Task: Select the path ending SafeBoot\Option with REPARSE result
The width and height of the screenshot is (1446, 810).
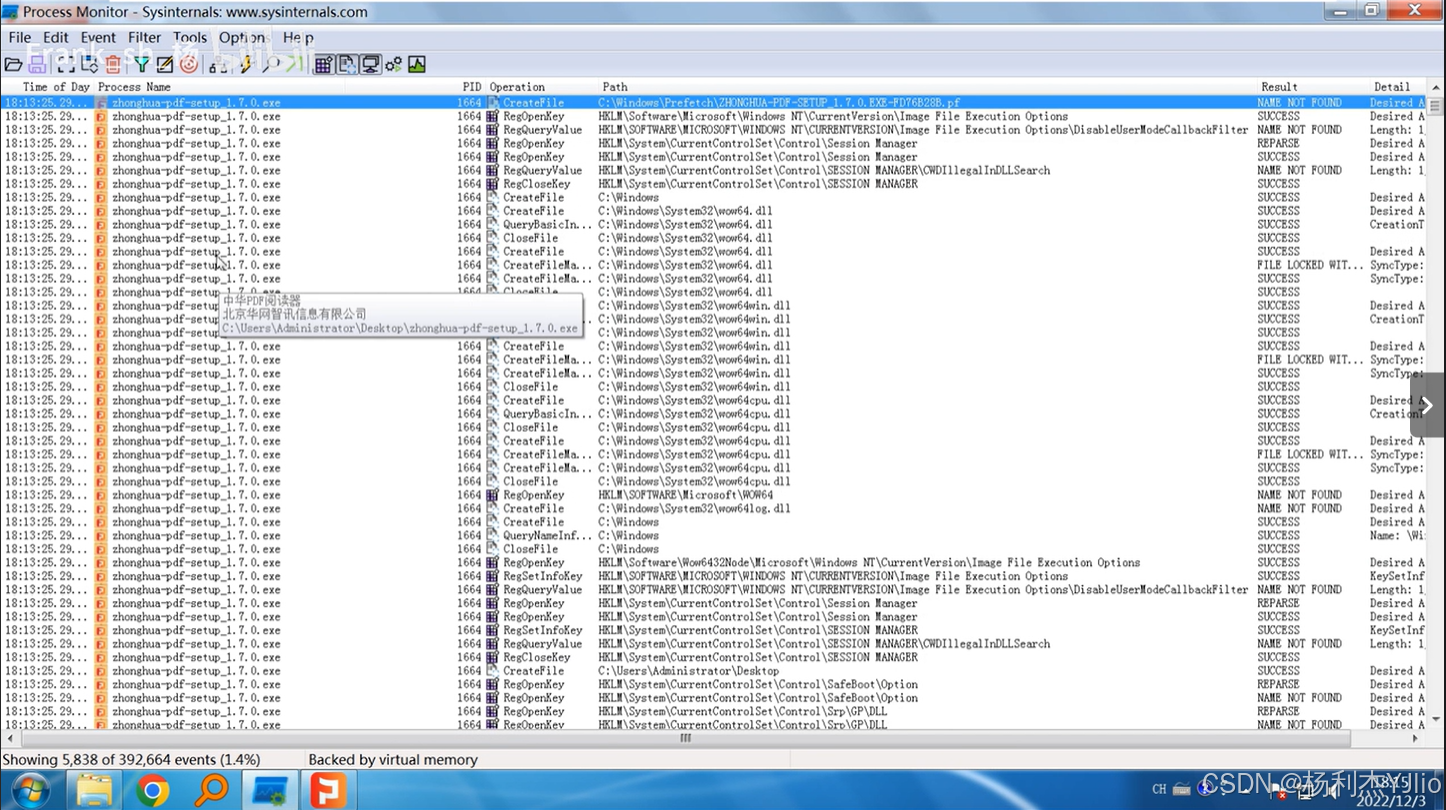Action: [758, 684]
